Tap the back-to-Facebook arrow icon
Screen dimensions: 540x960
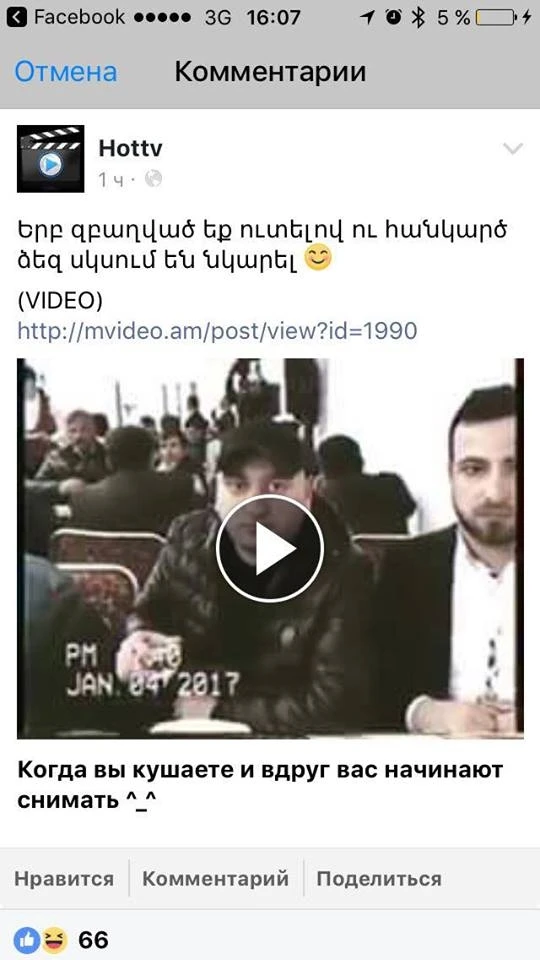pos(18,17)
